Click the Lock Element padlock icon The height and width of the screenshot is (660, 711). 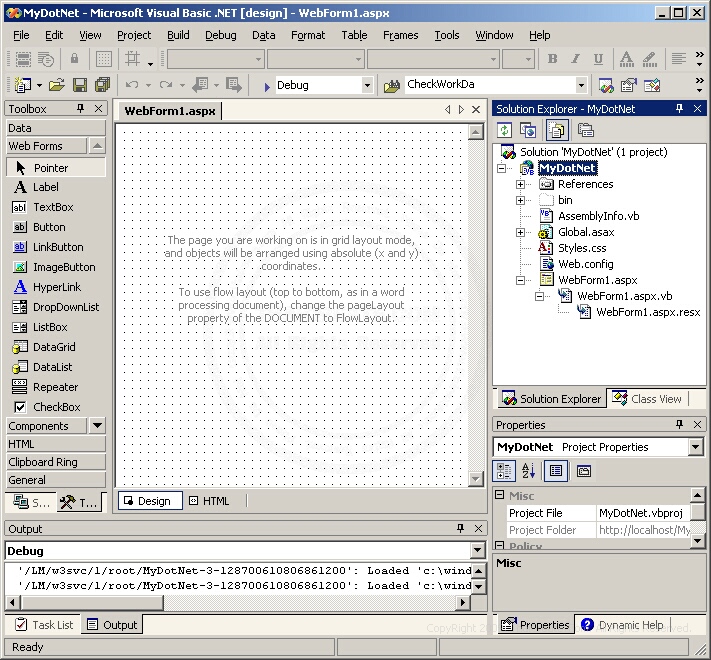(74, 58)
